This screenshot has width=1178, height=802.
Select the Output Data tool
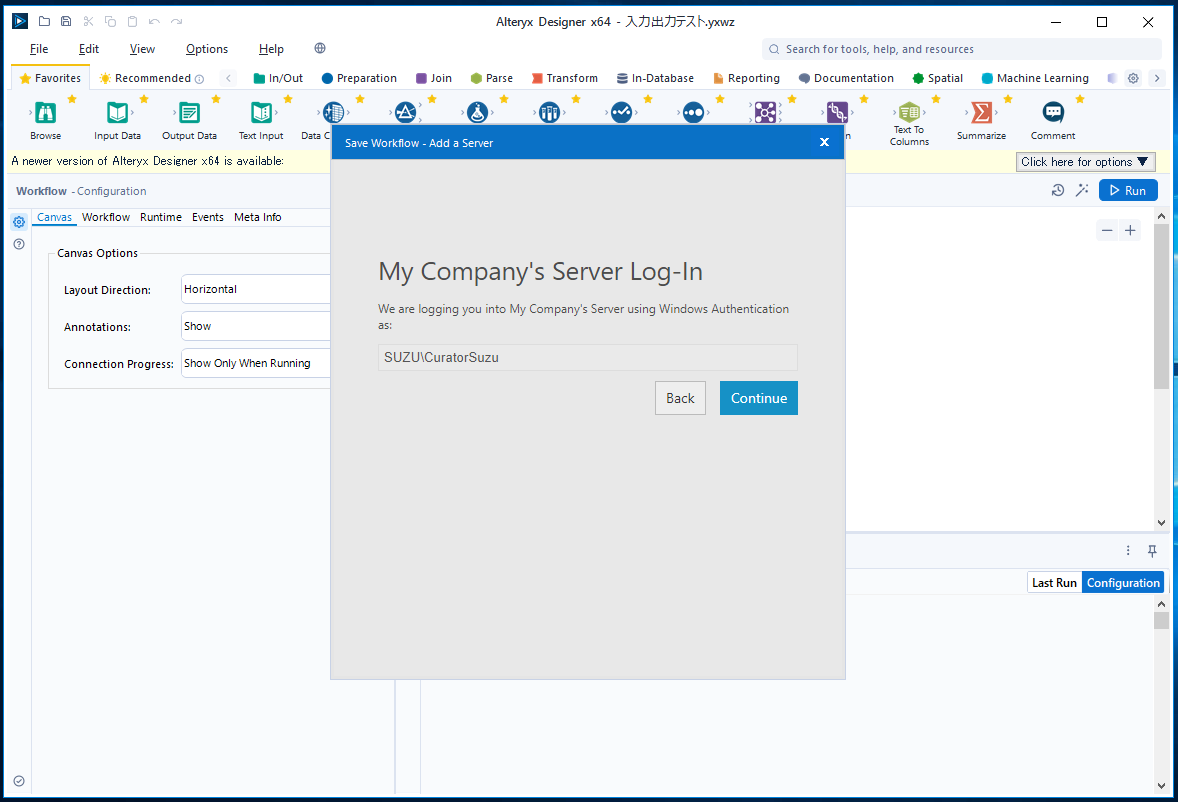point(189,113)
